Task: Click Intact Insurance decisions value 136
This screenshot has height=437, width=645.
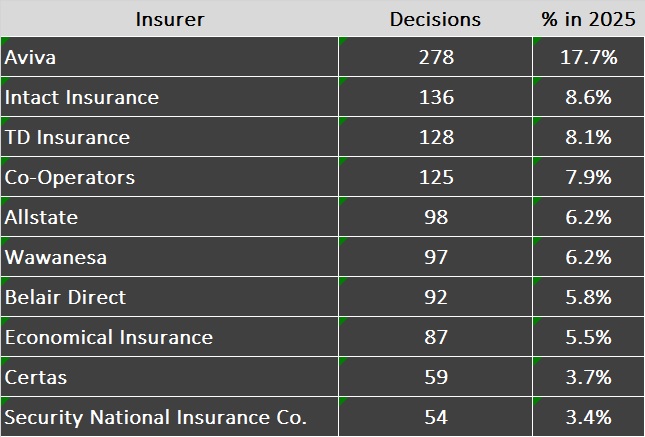Action: click(435, 98)
